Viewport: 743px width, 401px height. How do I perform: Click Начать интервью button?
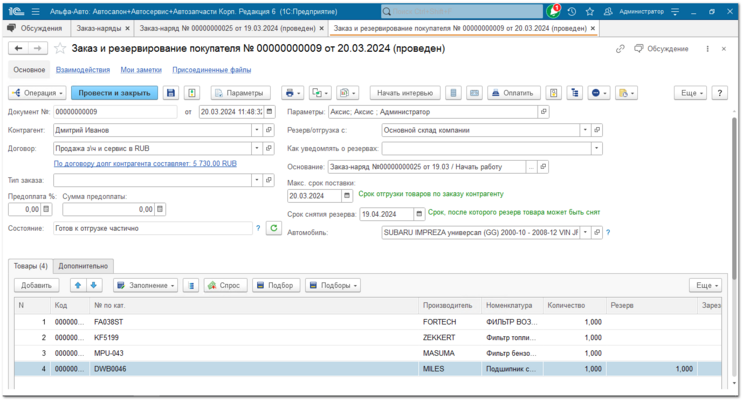tap(405, 93)
